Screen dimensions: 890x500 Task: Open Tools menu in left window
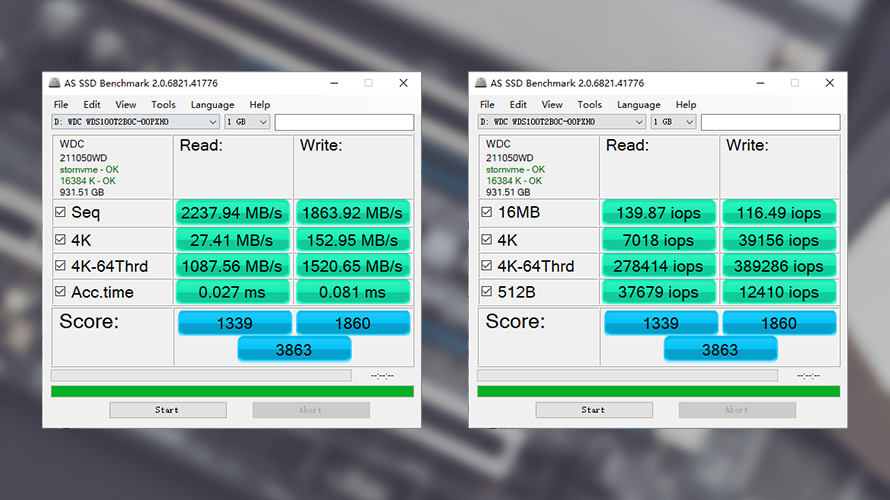[163, 104]
